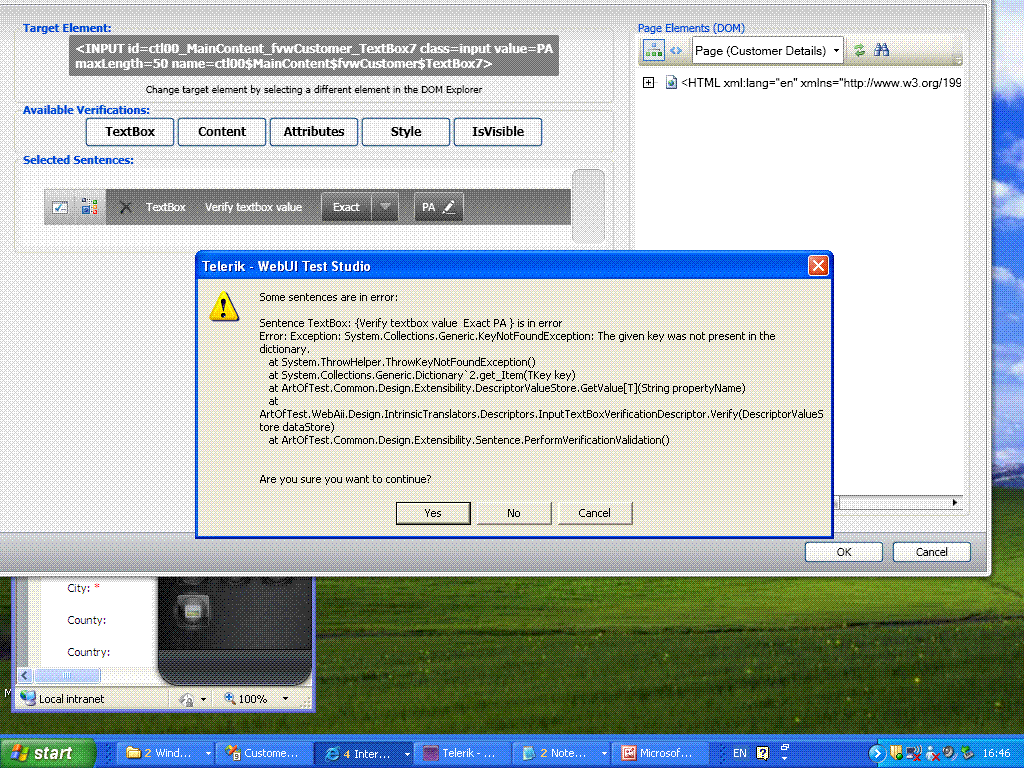Click the security shield tray icon
This screenshot has height=768, width=1024.
click(x=897, y=753)
